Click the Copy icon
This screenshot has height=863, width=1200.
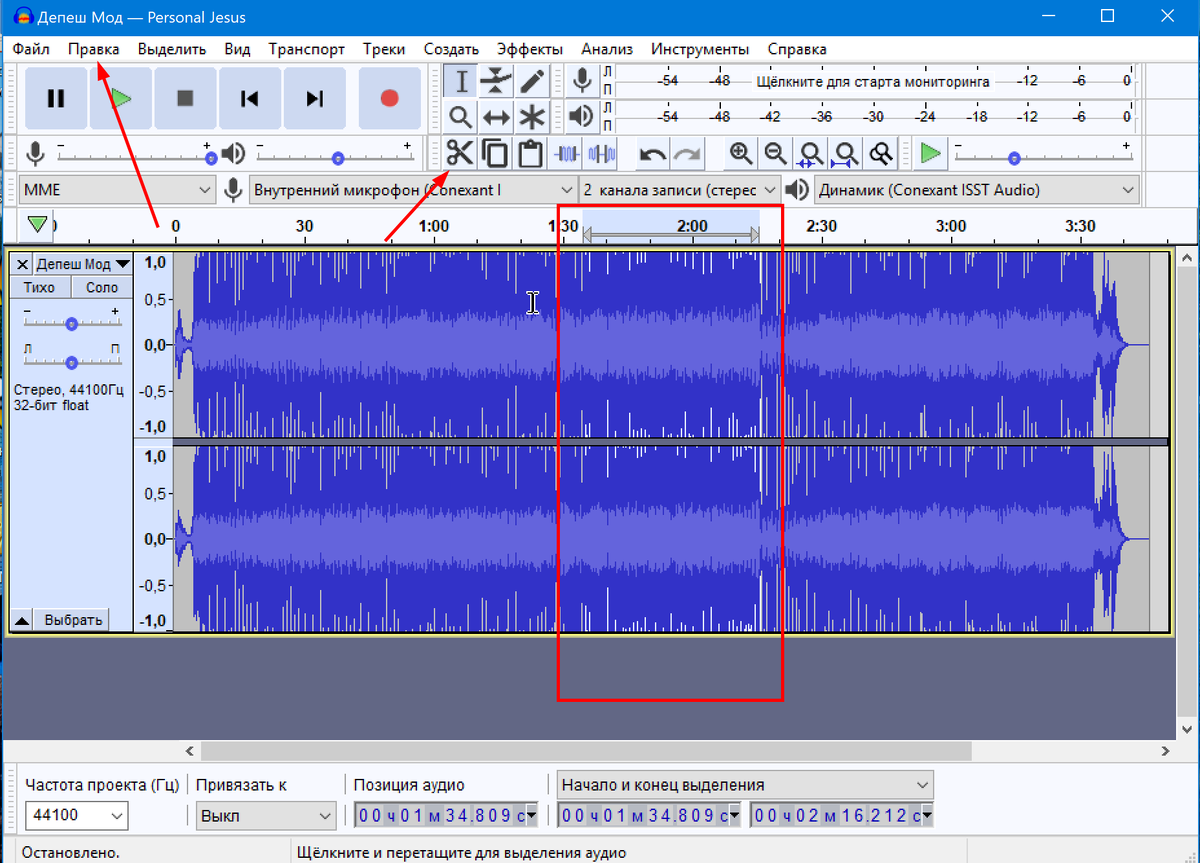tap(495, 154)
